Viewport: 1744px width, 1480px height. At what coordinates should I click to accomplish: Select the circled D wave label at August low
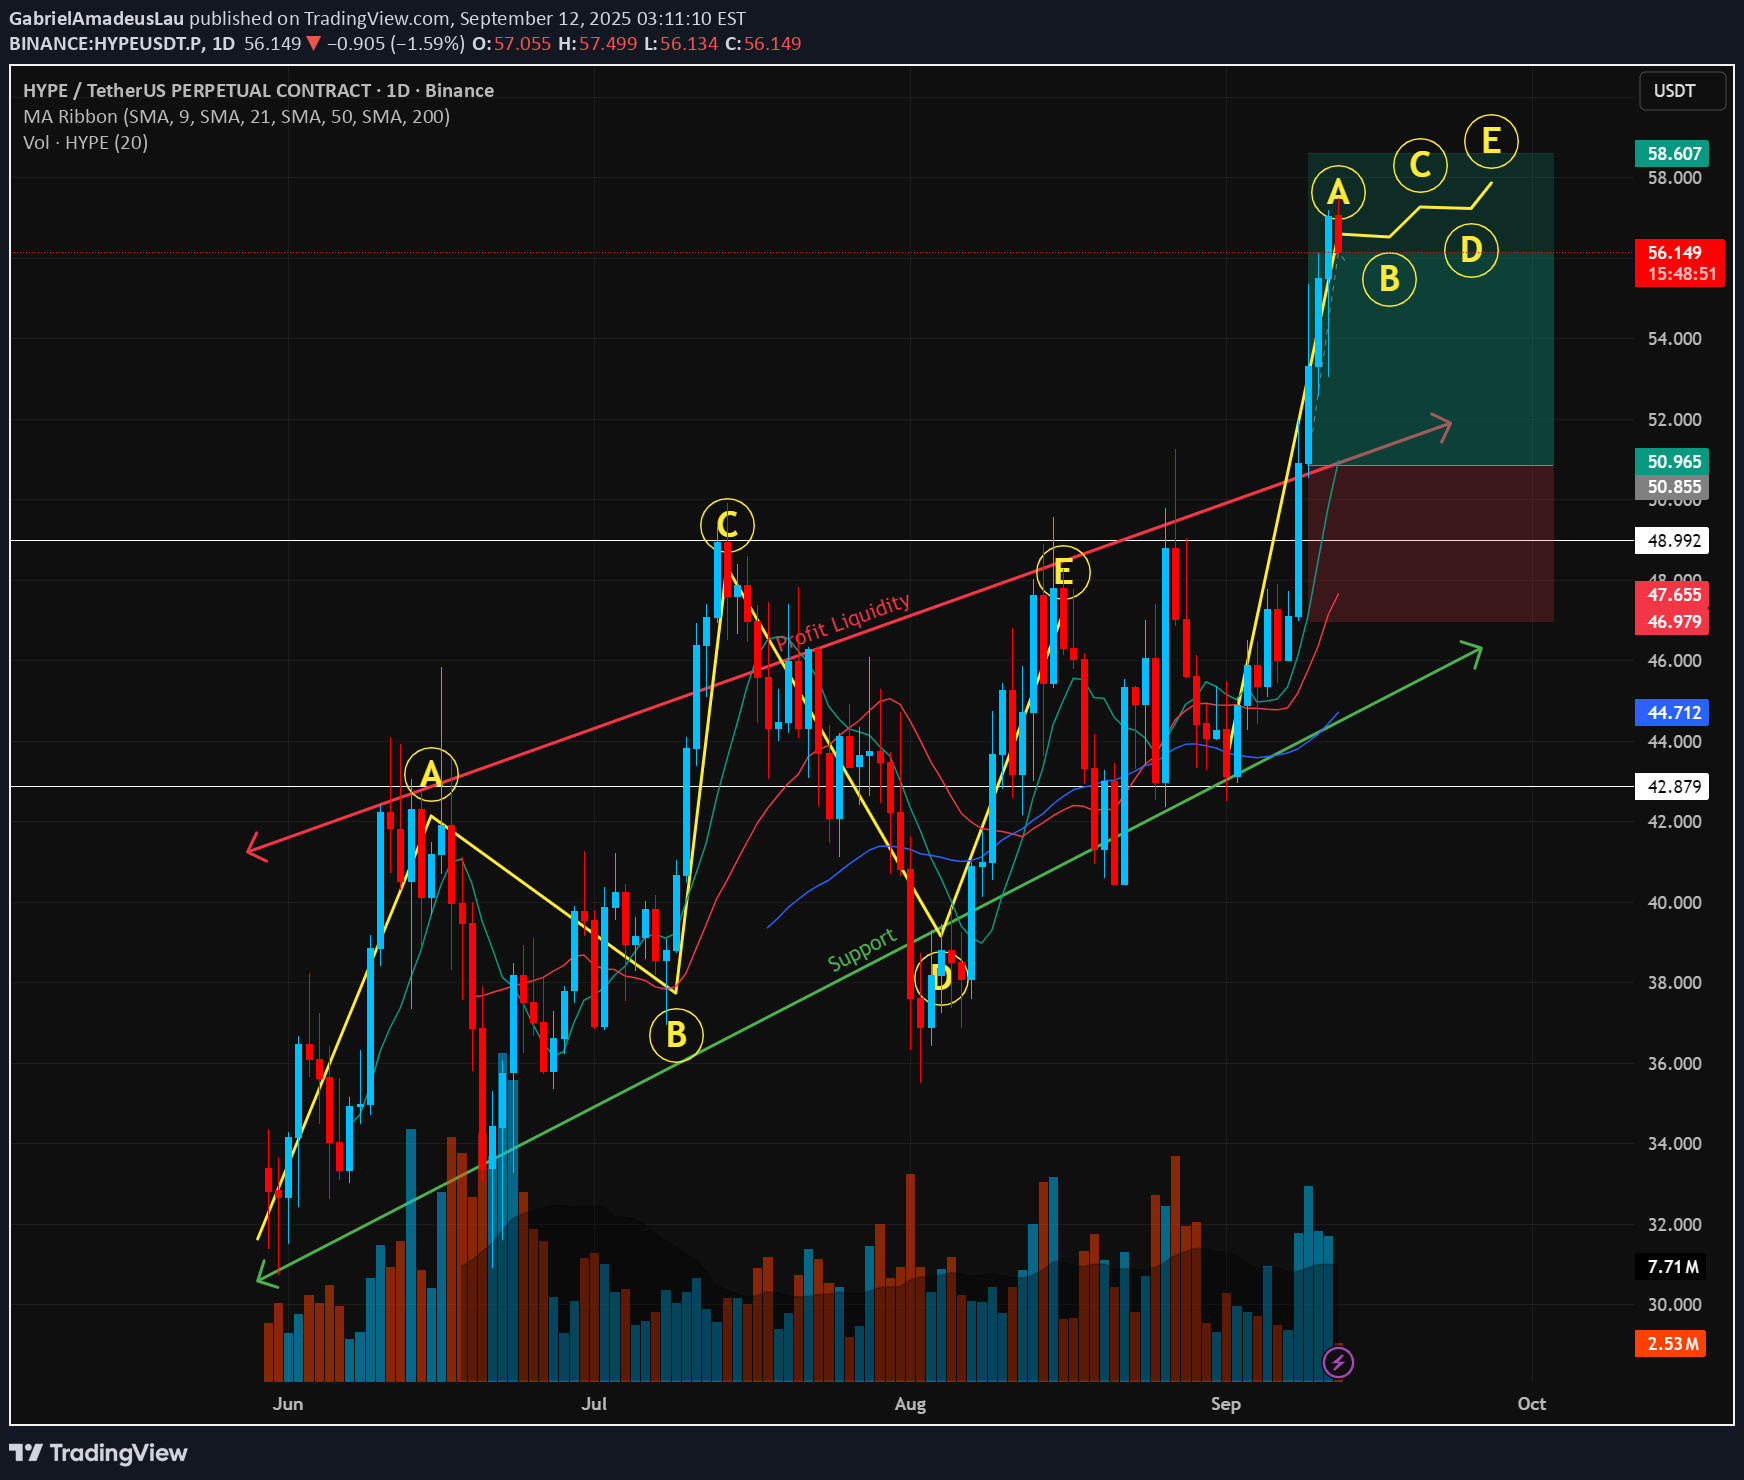pyautogui.click(x=942, y=977)
